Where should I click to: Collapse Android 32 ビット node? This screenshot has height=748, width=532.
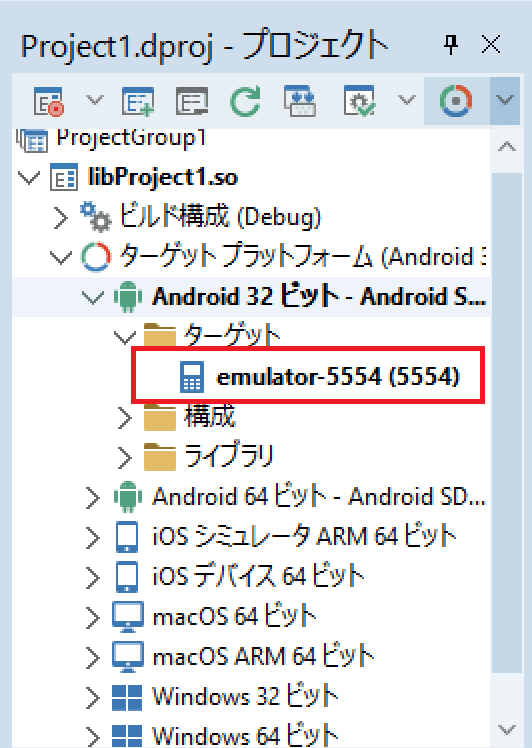pos(92,298)
